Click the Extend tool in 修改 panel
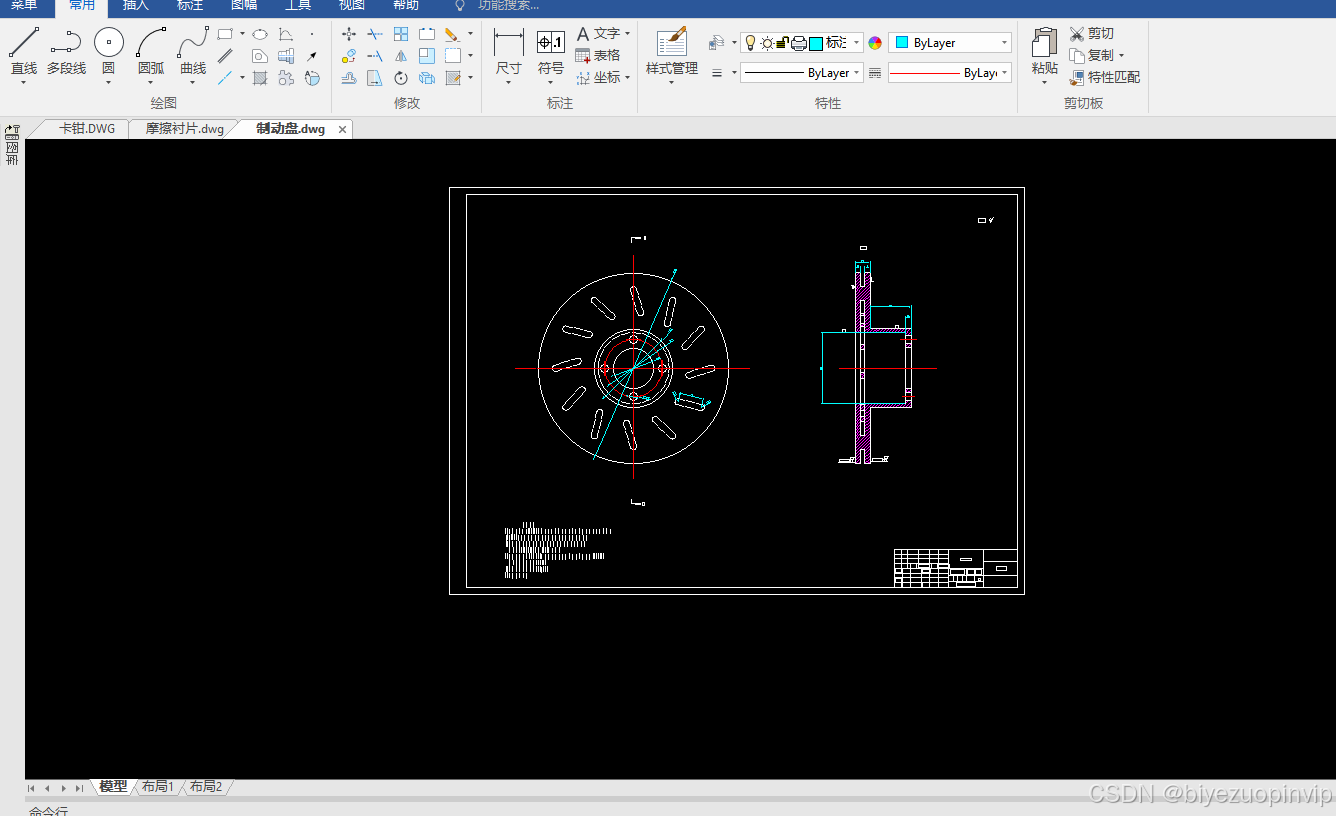The height and width of the screenshot is (816, 1336). pyautogui.click(x=375, y=56)
